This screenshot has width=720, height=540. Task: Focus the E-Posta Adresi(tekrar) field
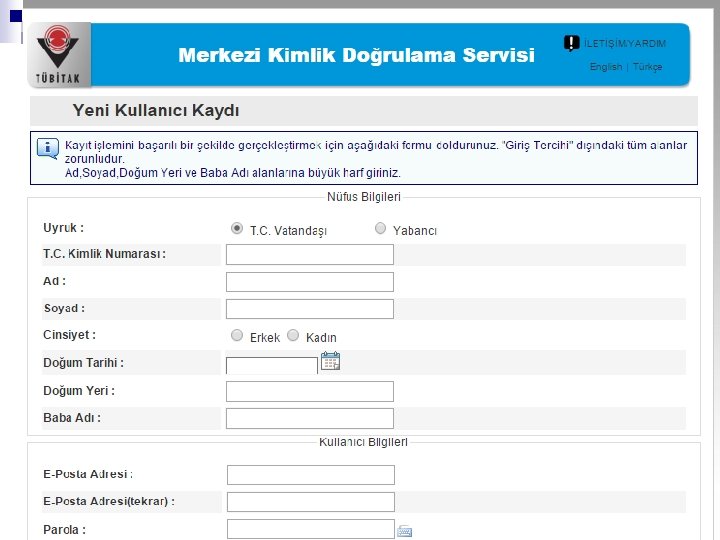310,502
